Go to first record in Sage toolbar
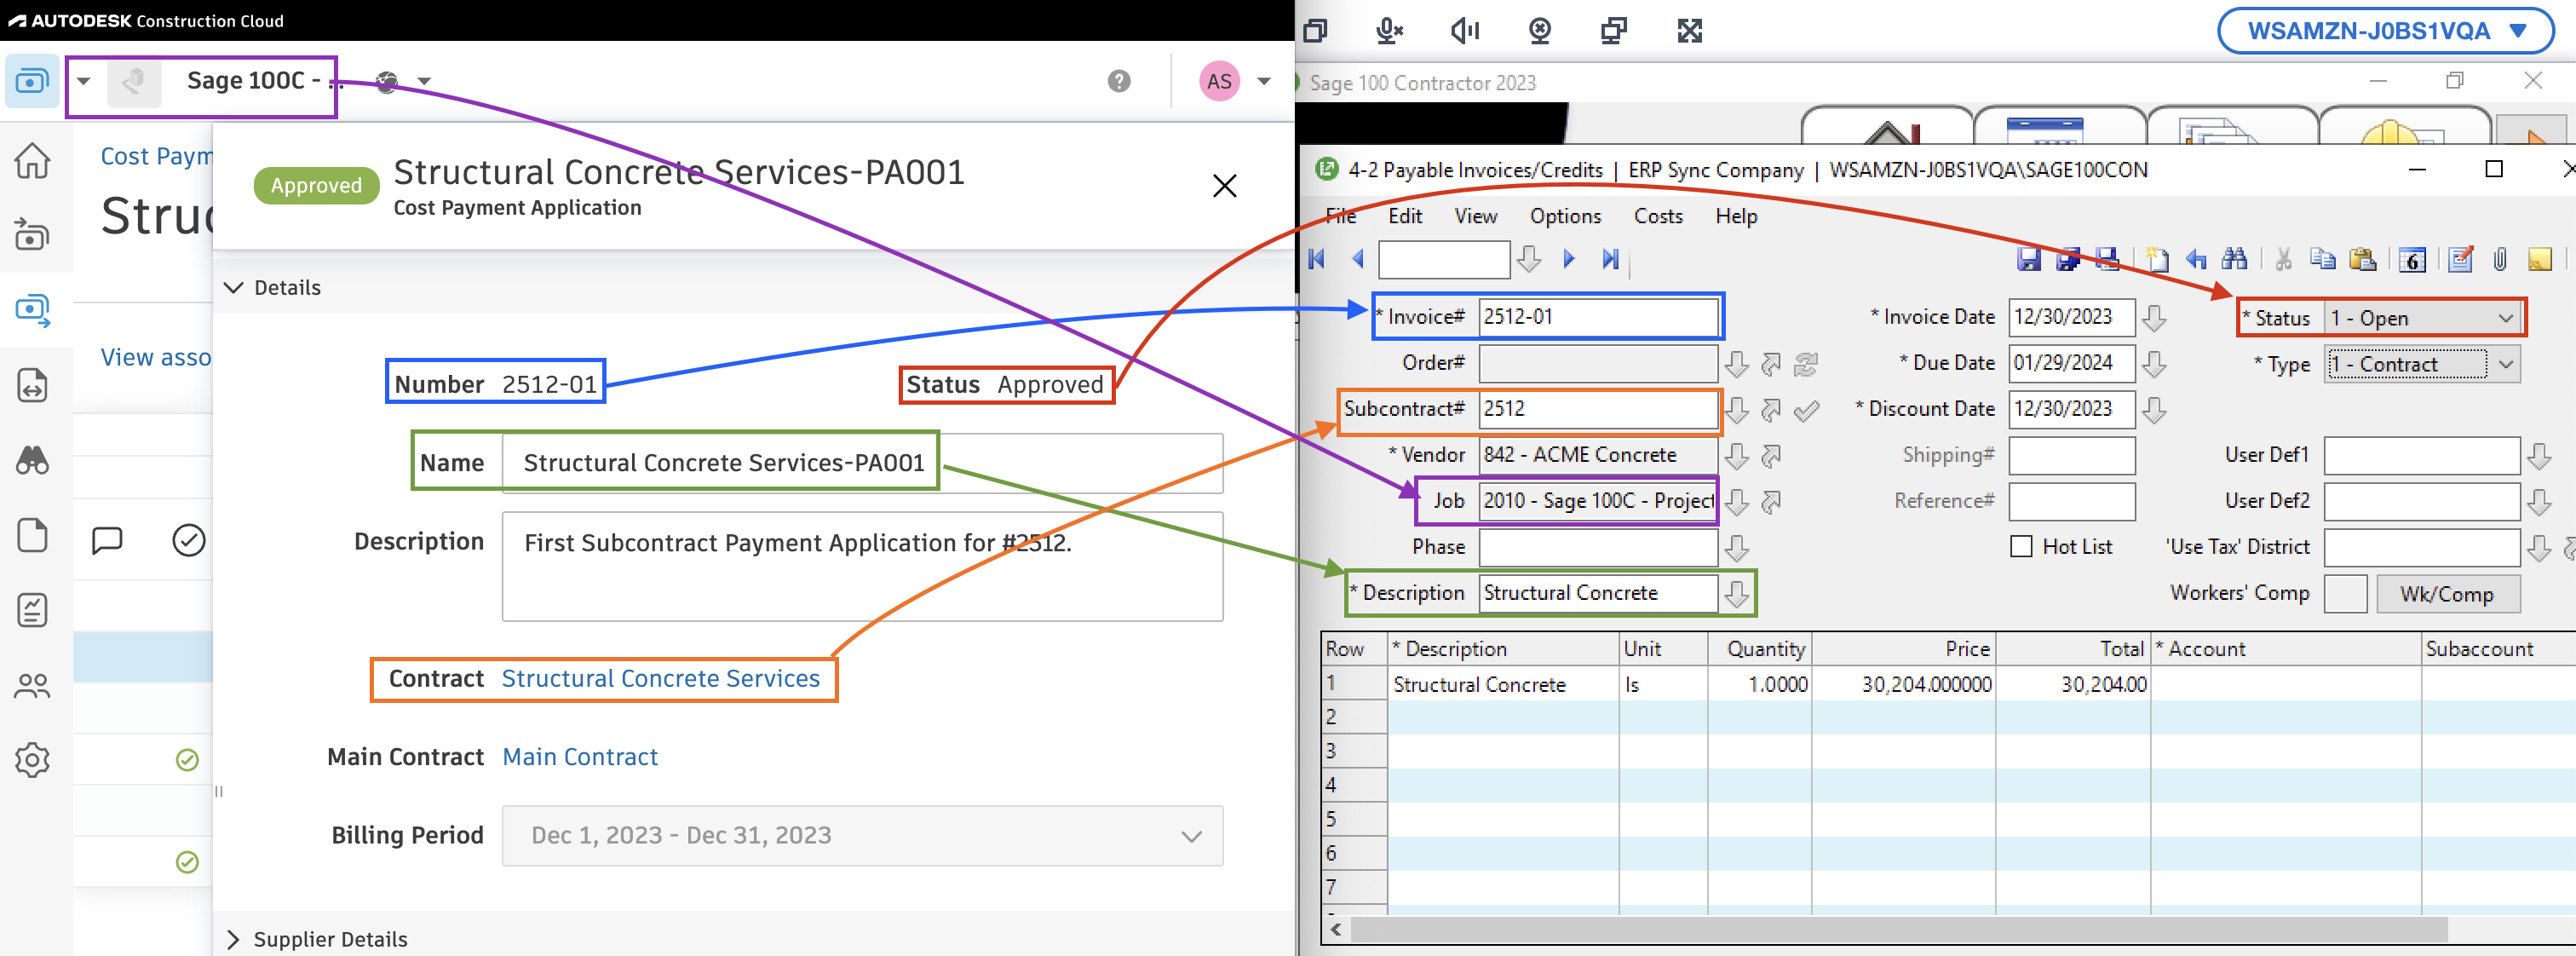Viewport: 2576px width, 956px height. coord(1317,259)
